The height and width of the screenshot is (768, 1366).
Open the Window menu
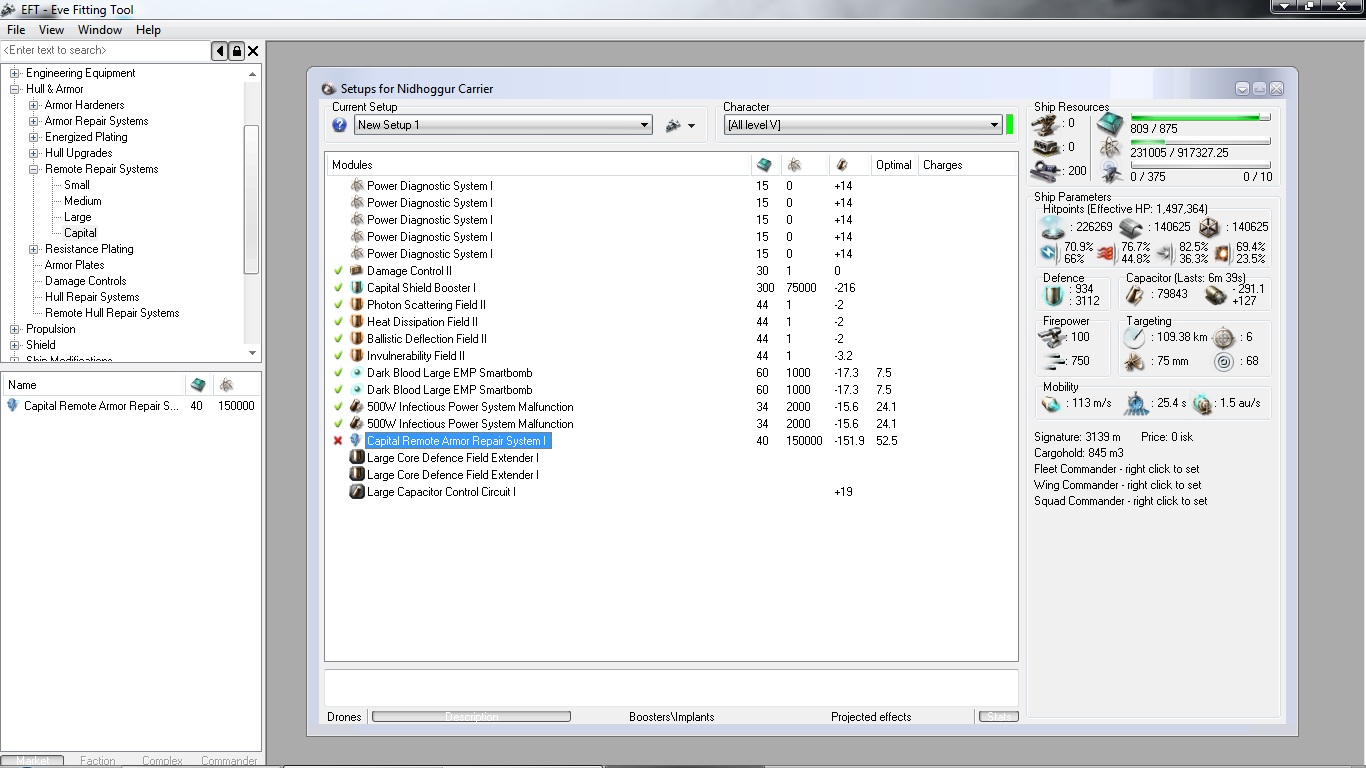100,30
